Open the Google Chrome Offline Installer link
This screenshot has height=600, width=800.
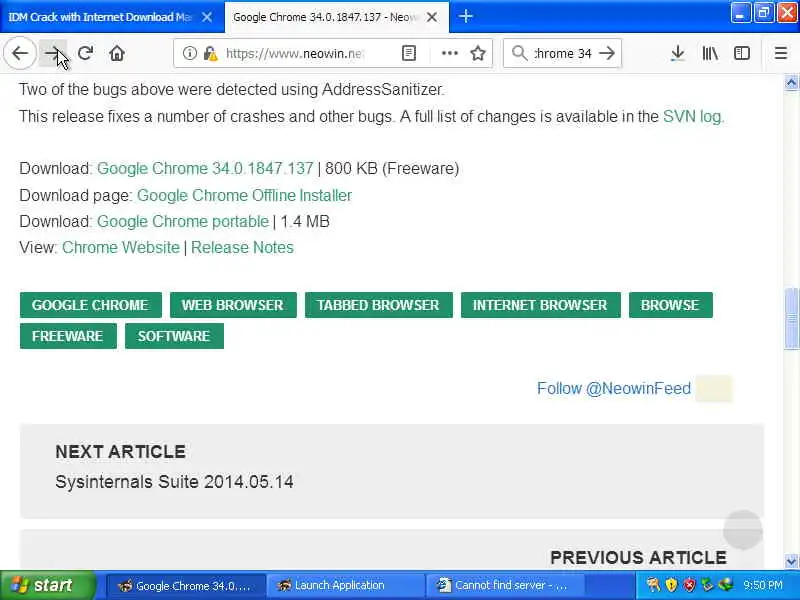tap(244, 195)
